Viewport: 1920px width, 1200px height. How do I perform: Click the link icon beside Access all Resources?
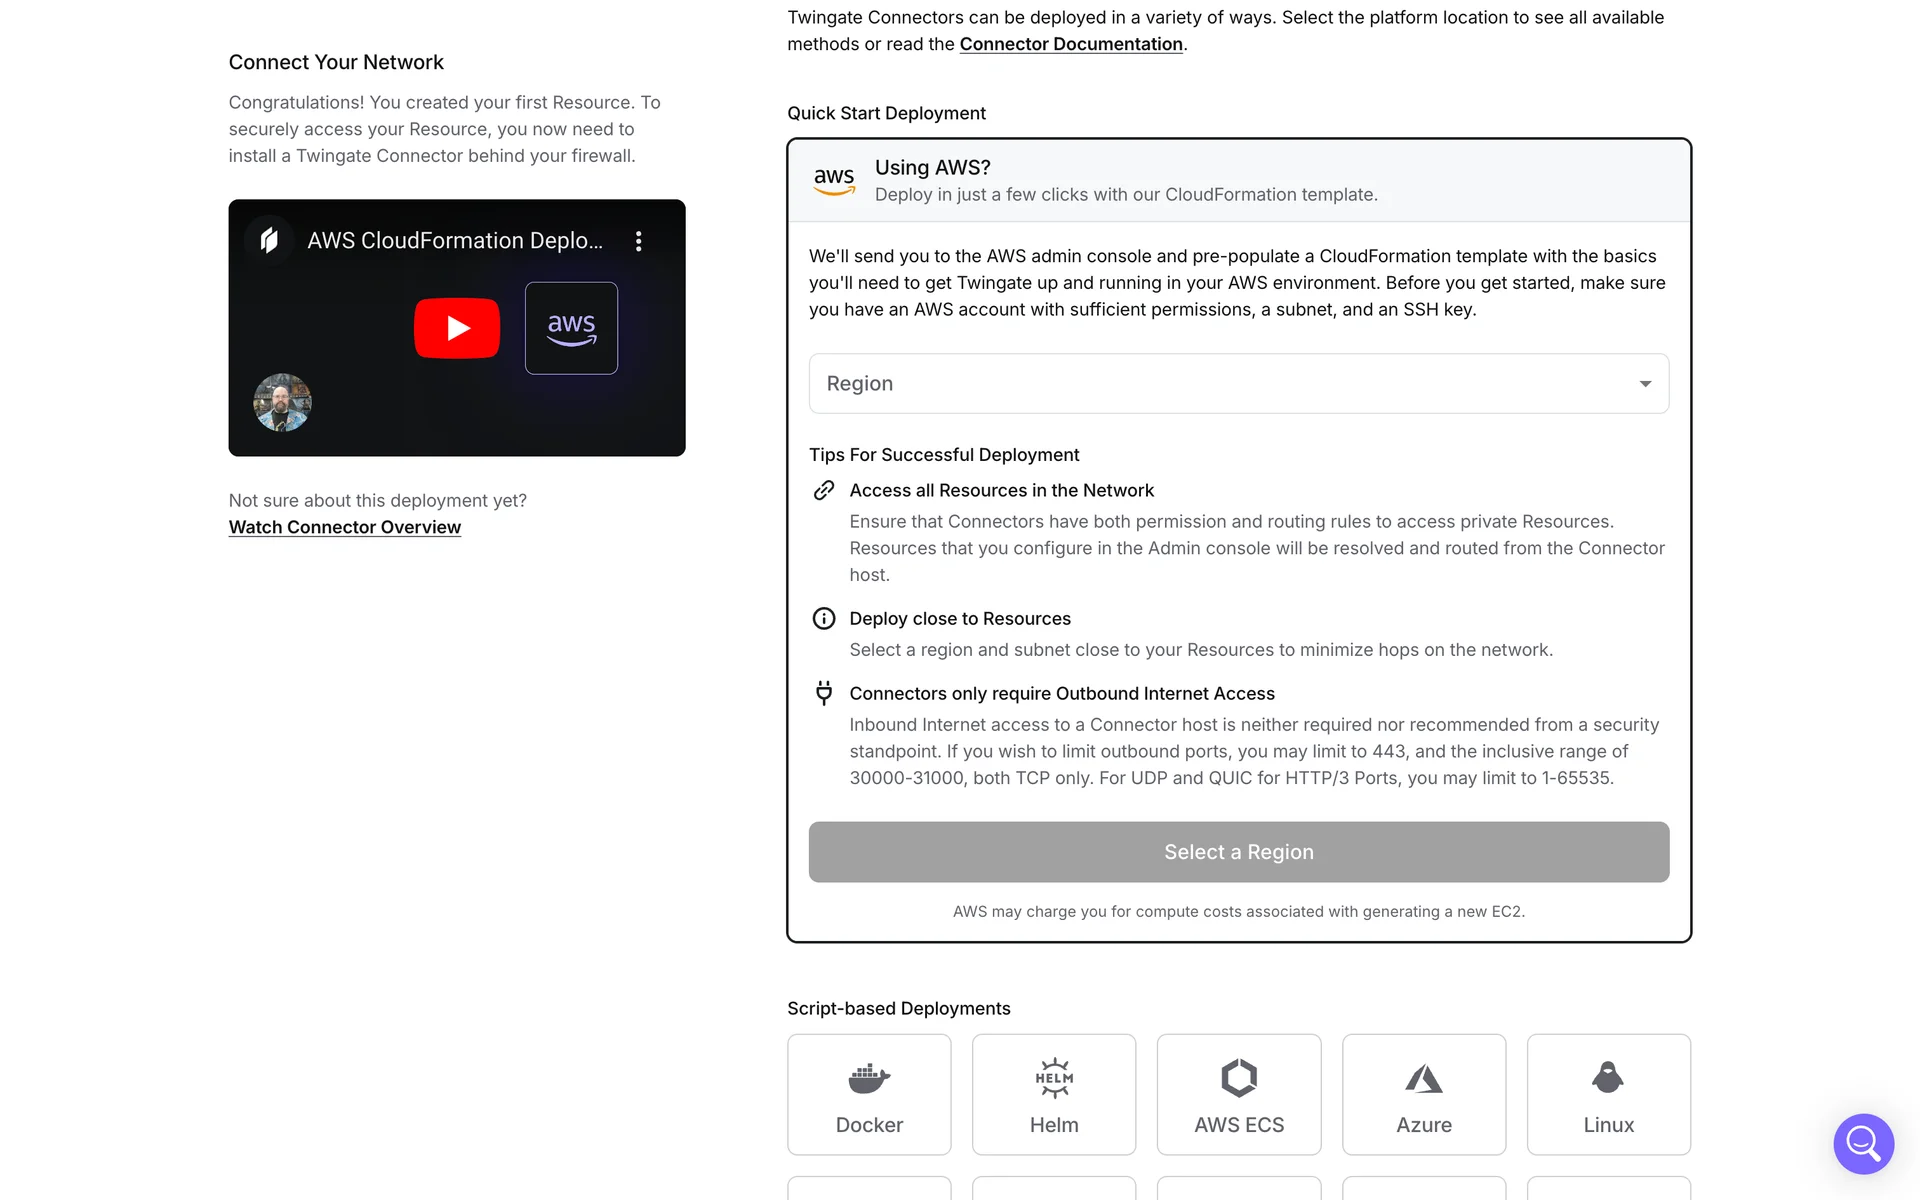[823, 490]
